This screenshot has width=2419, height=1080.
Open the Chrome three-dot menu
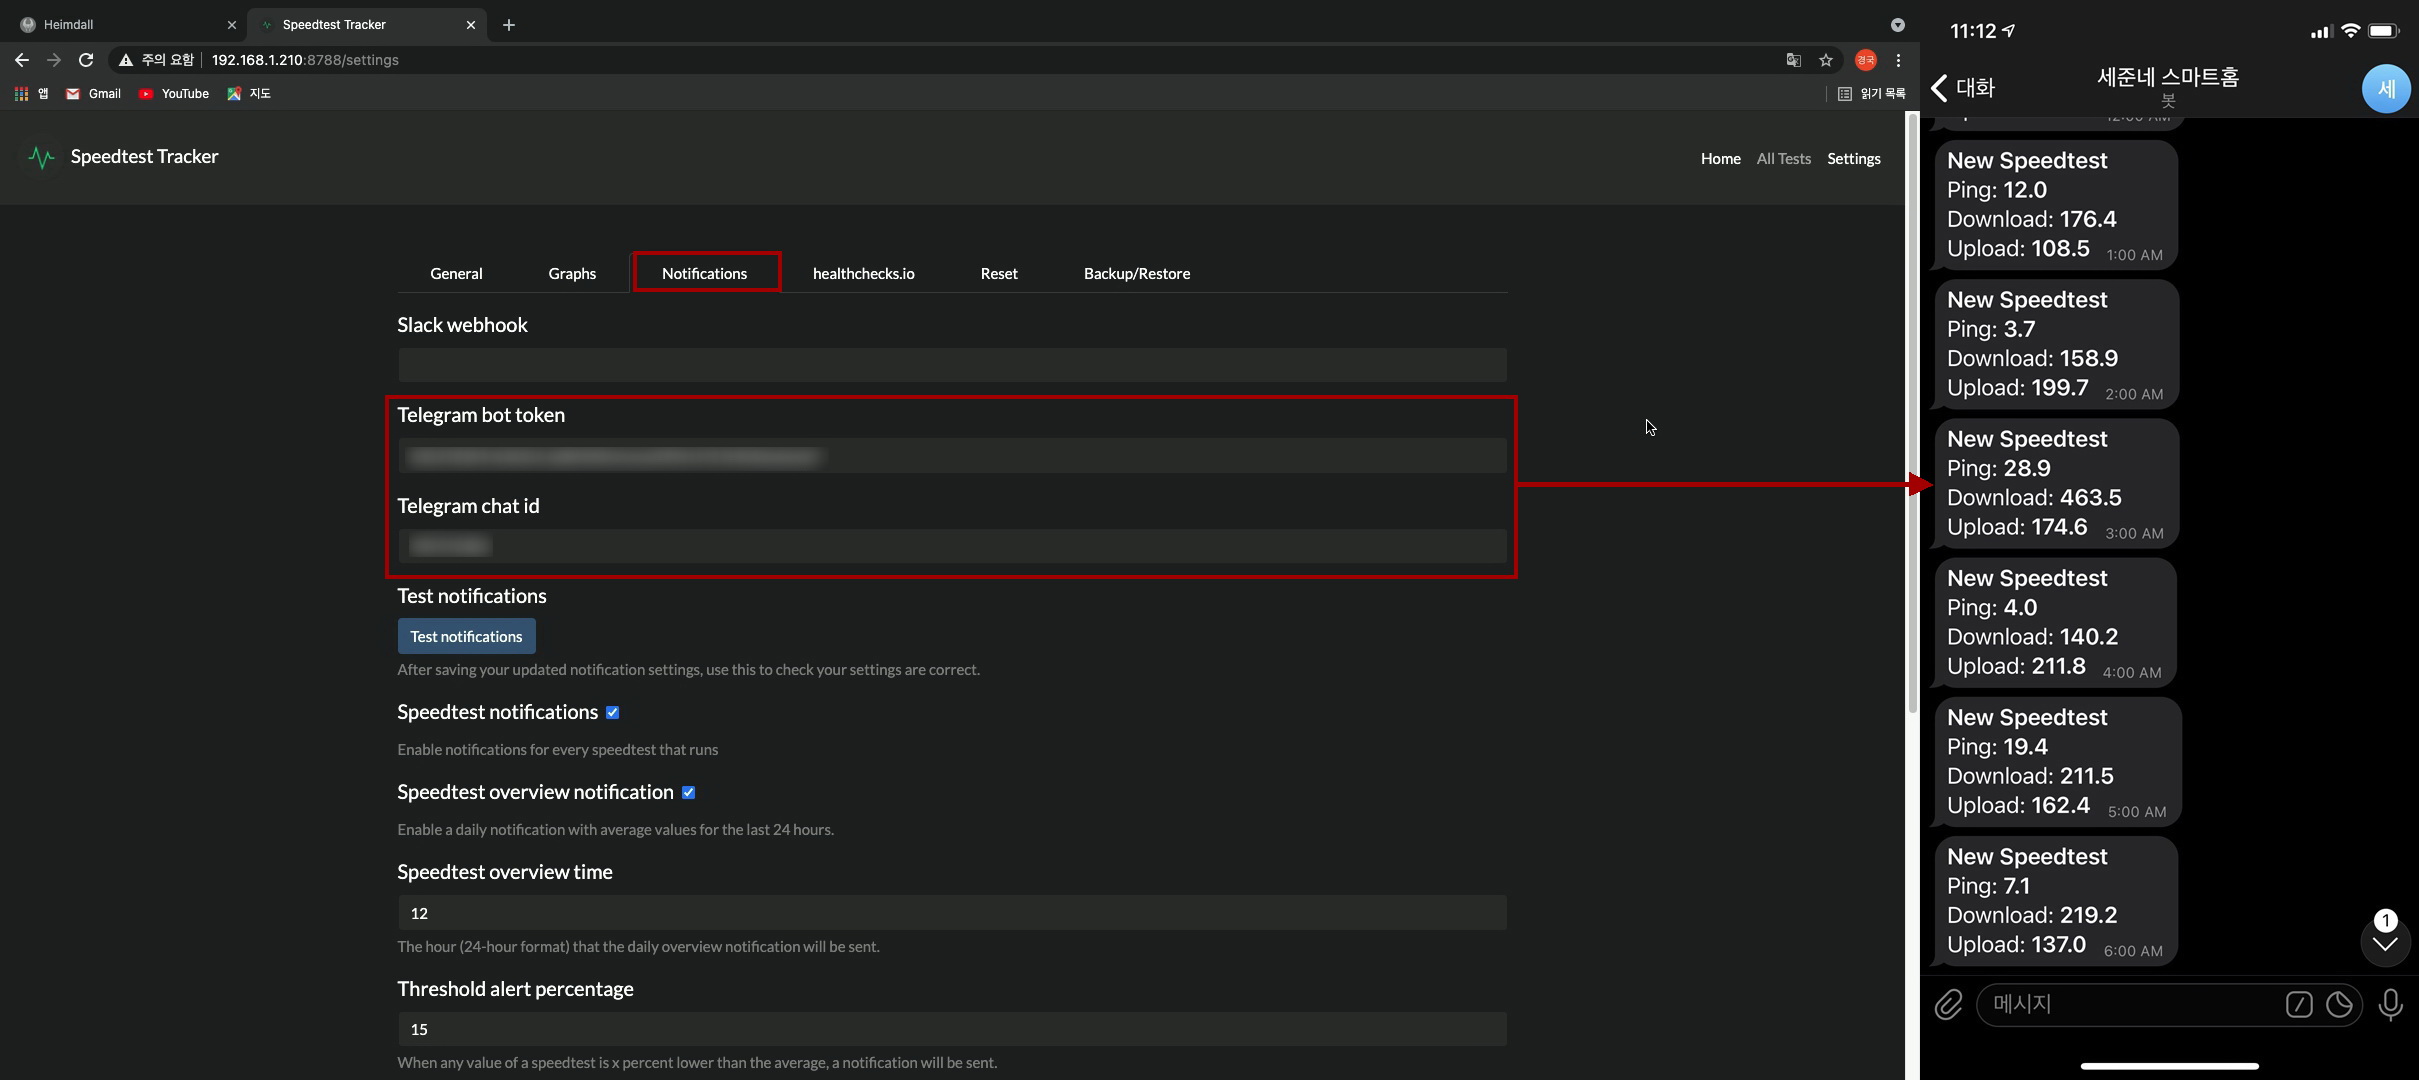[x=1898, y=60]
